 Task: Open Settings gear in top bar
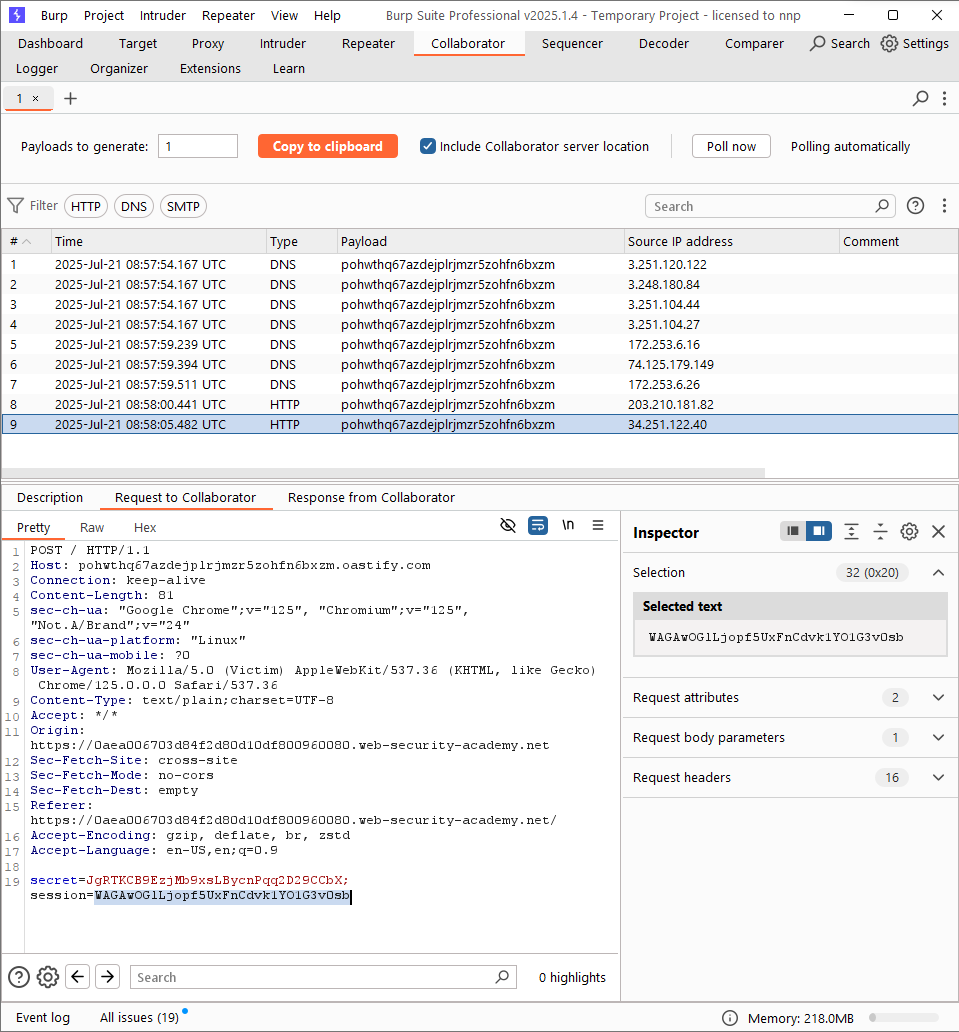pyautogui.click(x=889, y=43)
